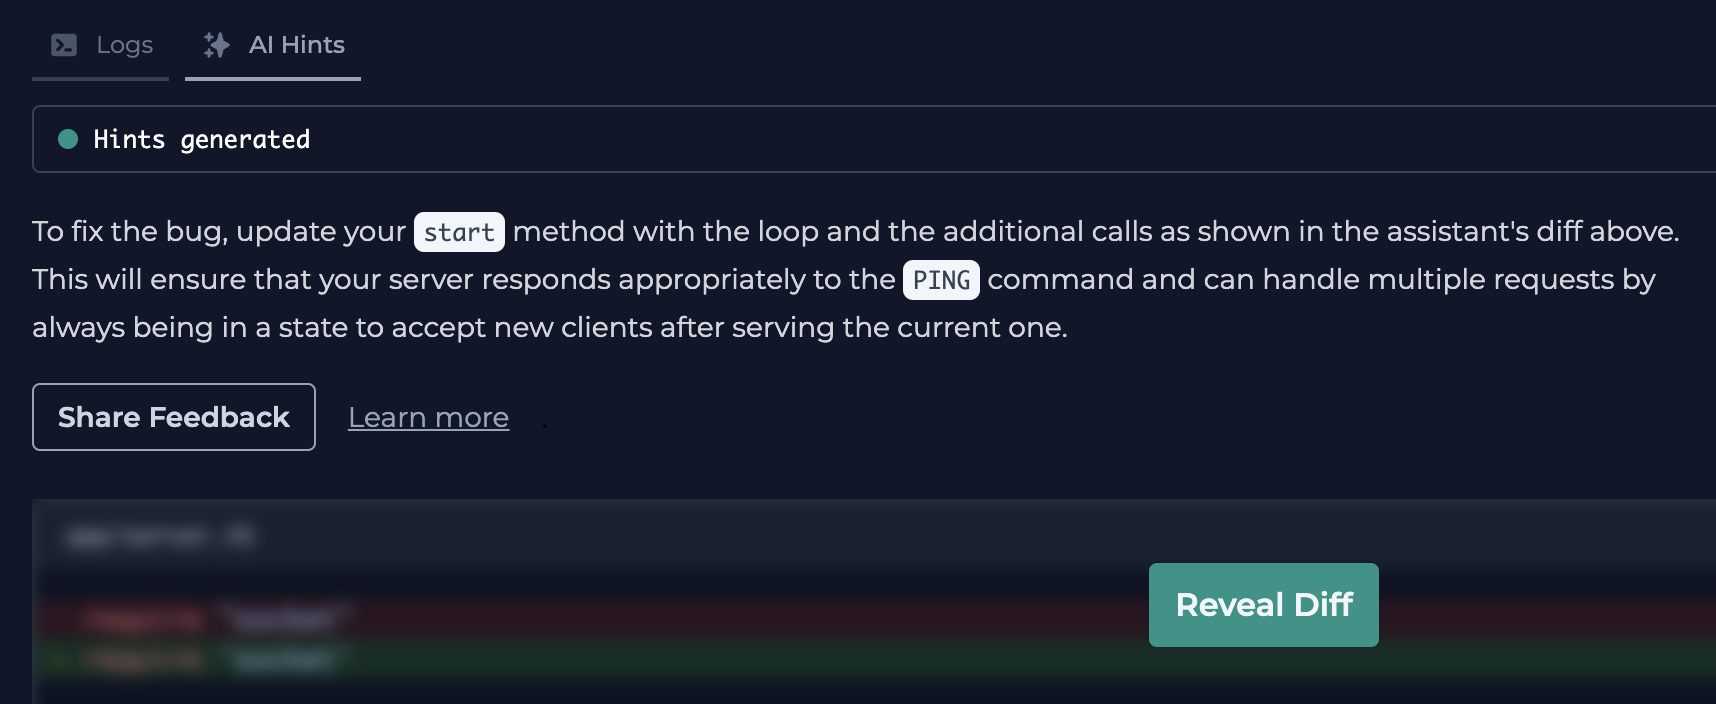
Task: Click the minus marker on red diff line
Action: tap(58, 619)
